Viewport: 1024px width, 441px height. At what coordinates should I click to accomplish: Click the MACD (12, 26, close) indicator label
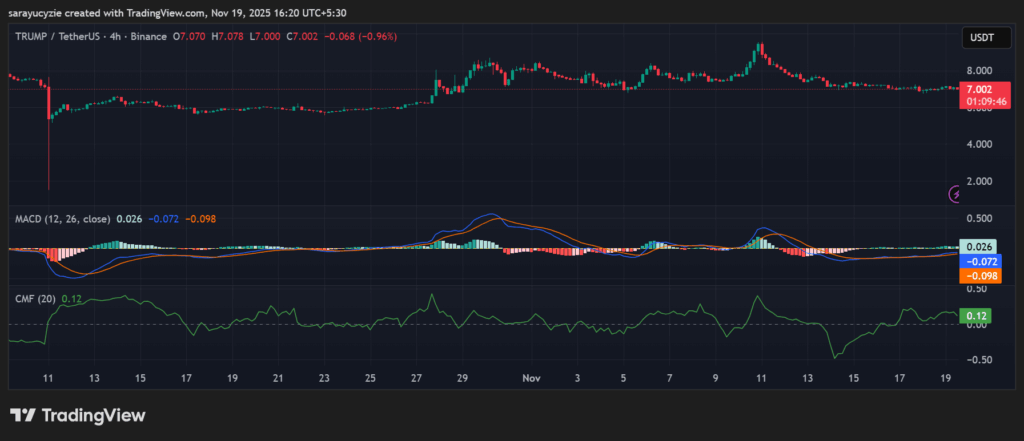(60, 219)
